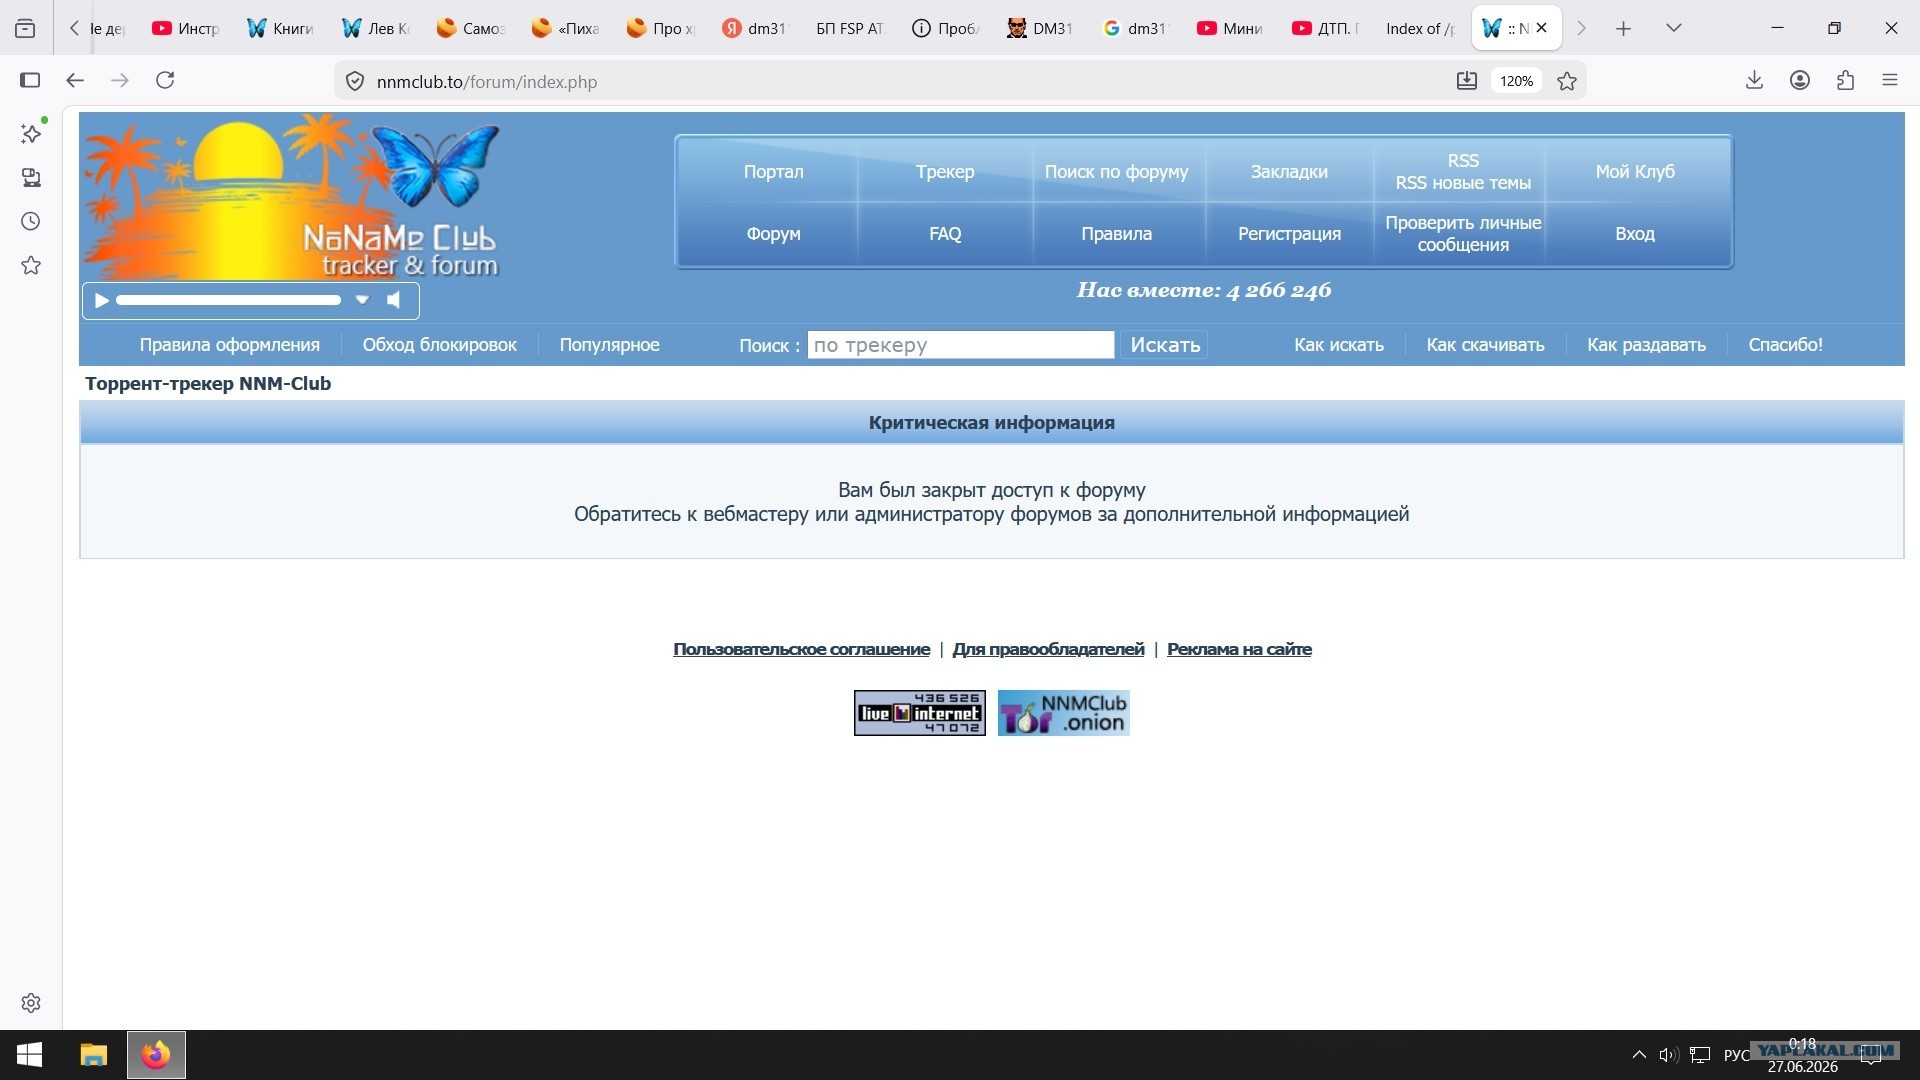This screenshot has height=1080, width=1920.
Task: Open the Firefox application menu
Action: (x=1890, y=80)
